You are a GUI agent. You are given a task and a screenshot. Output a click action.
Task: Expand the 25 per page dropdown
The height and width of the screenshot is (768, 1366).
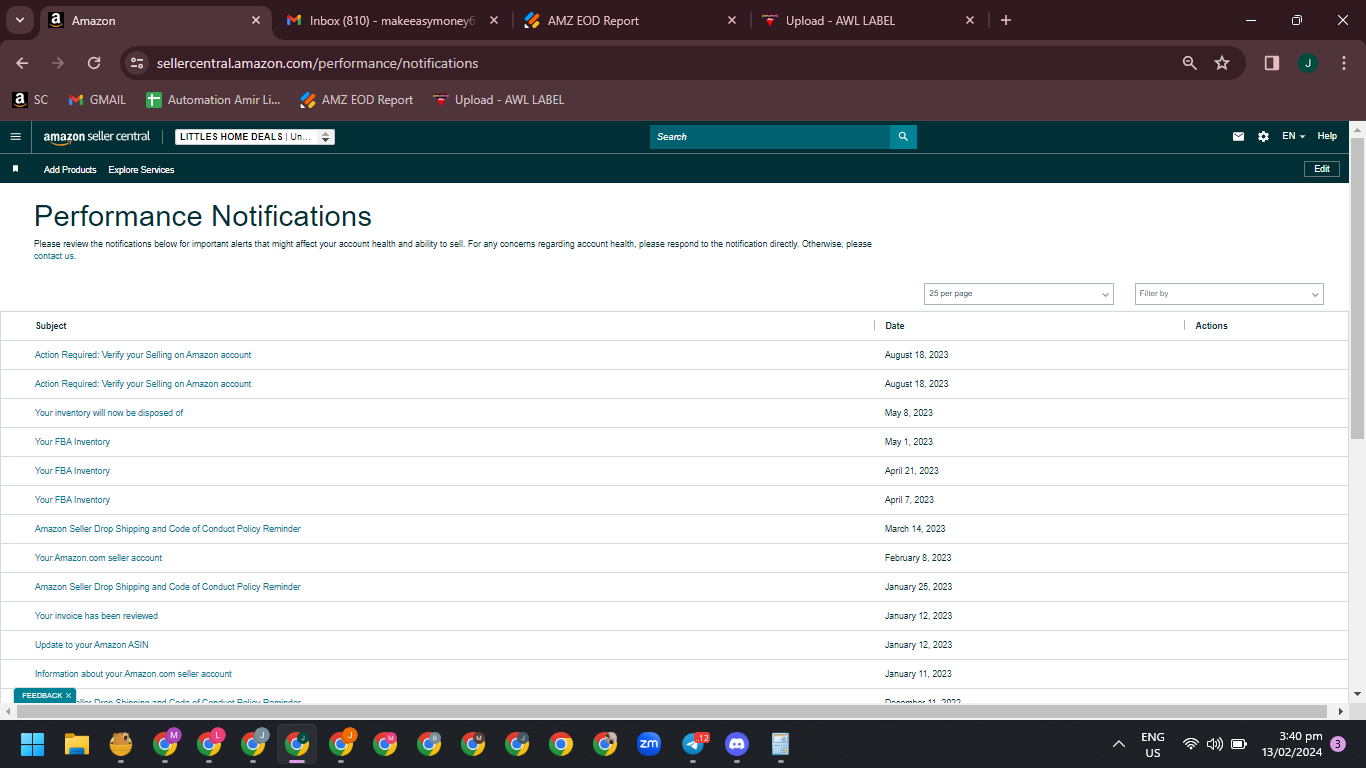point(1019,294)
